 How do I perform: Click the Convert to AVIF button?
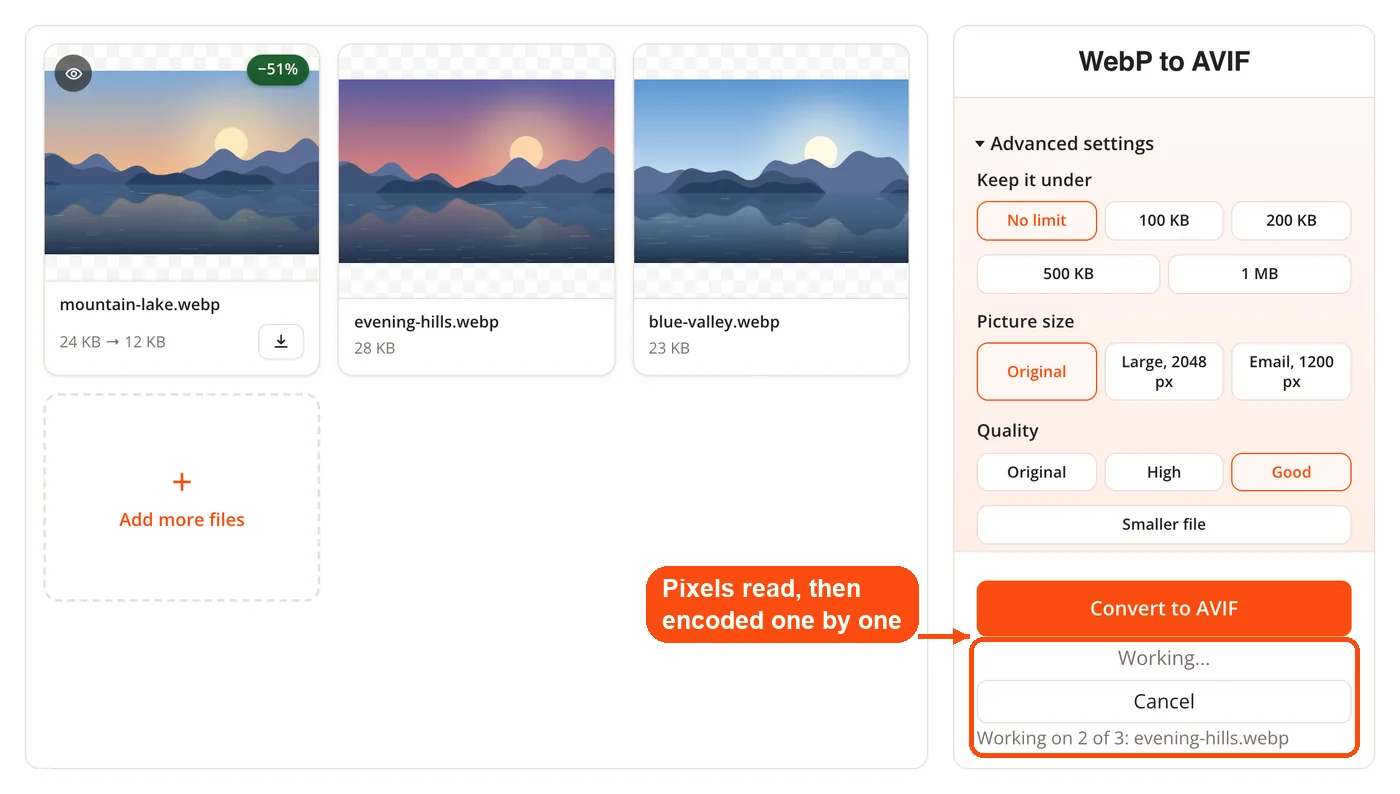click(x=1164, y=608)
